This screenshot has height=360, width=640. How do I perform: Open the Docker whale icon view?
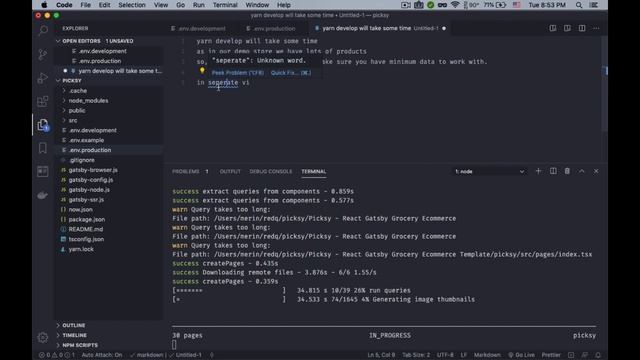[43, 196]
